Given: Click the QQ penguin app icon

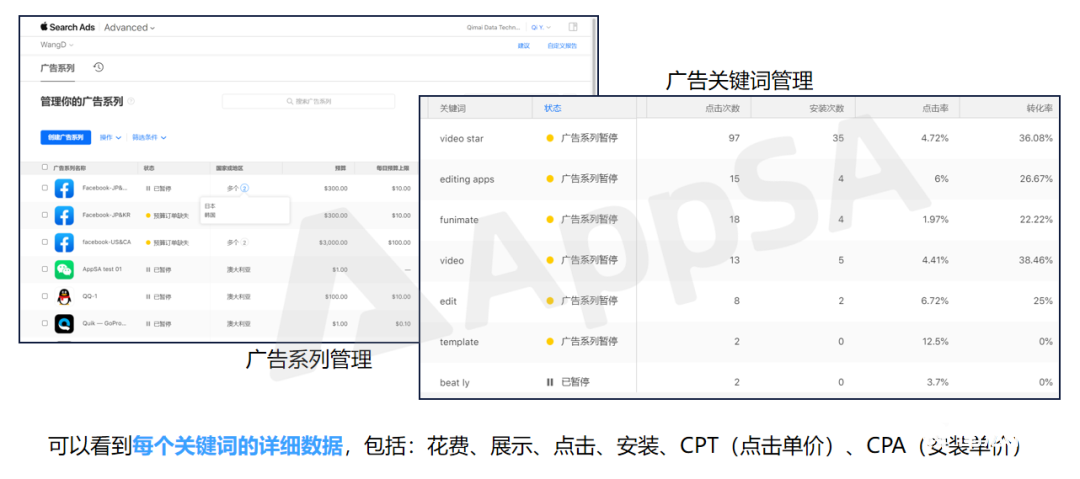Looking at the screenshot, I should pos(64,296).
